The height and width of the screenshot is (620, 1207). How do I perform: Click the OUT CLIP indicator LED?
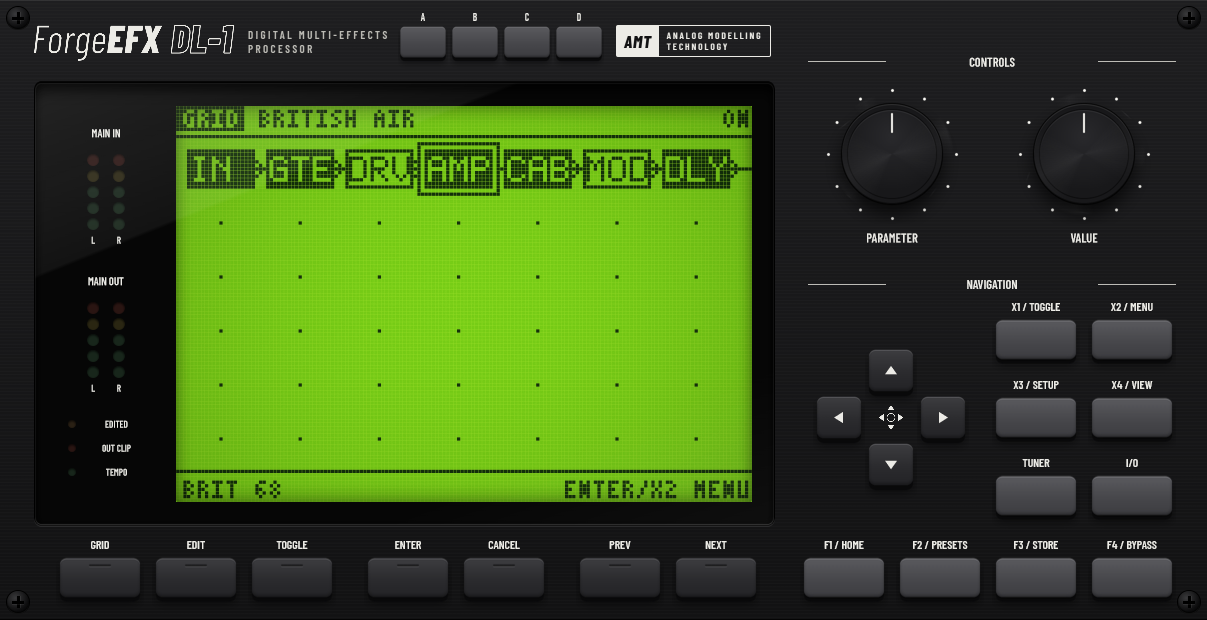[72, 448]
